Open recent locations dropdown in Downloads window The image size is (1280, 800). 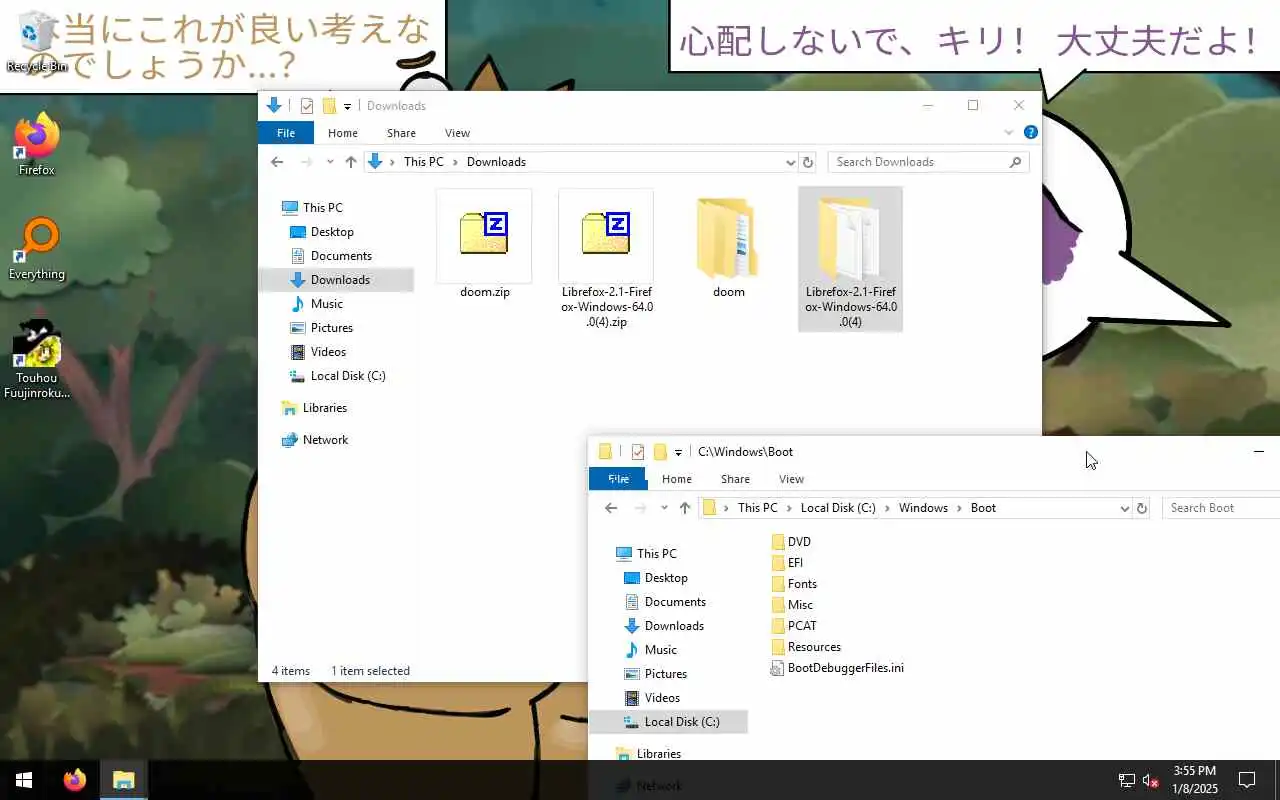tap(330, 162)
